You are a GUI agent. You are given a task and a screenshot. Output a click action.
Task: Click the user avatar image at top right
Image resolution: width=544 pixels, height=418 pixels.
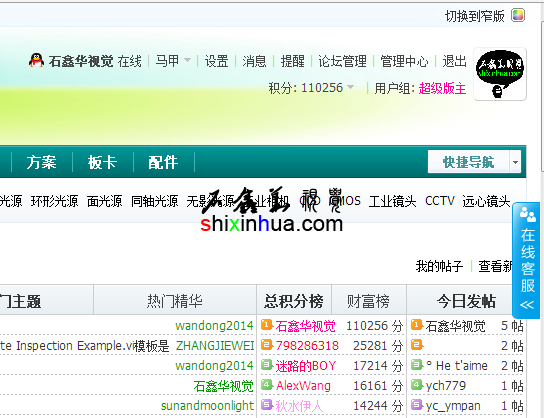click(500, 74)
